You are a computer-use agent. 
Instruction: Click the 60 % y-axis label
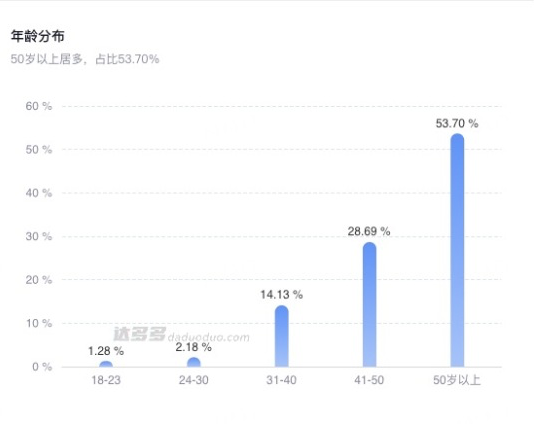[39, 106]
